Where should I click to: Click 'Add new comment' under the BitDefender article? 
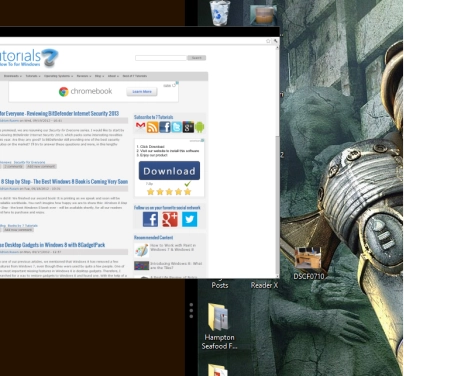click(41, 166)
